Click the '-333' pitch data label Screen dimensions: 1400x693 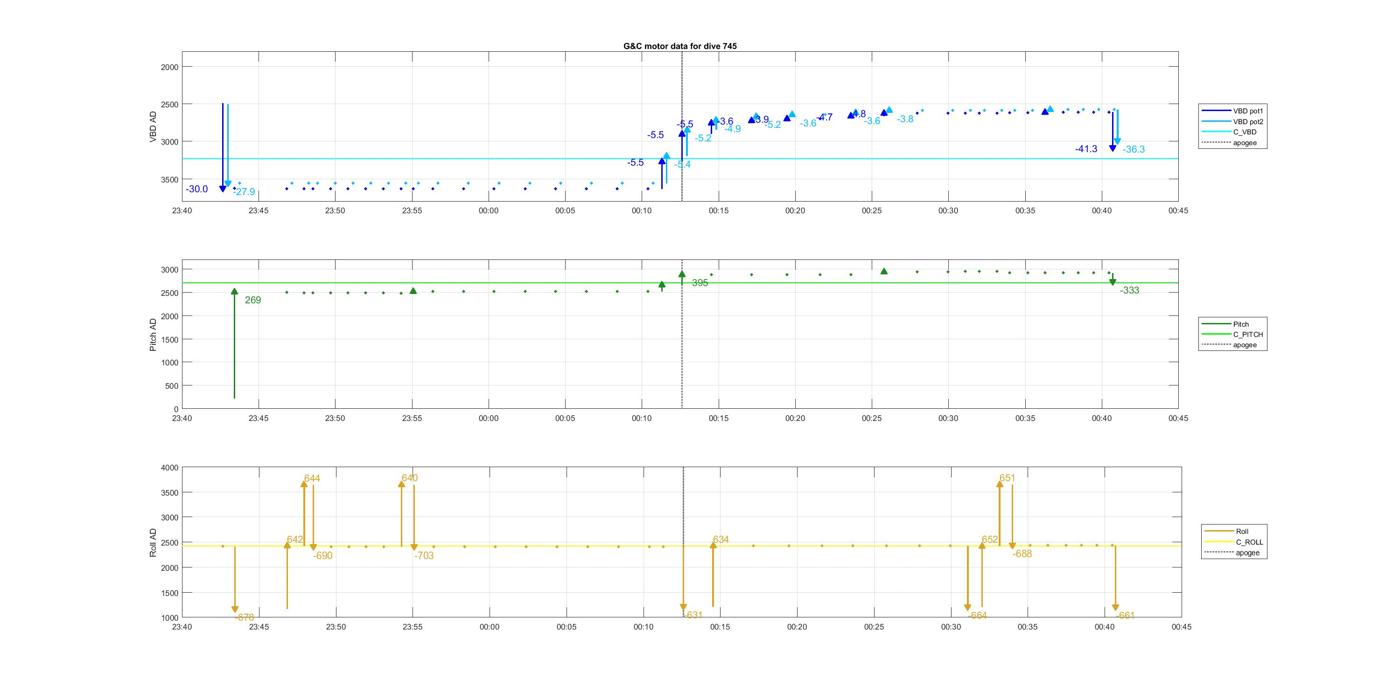coord(1130,290)
